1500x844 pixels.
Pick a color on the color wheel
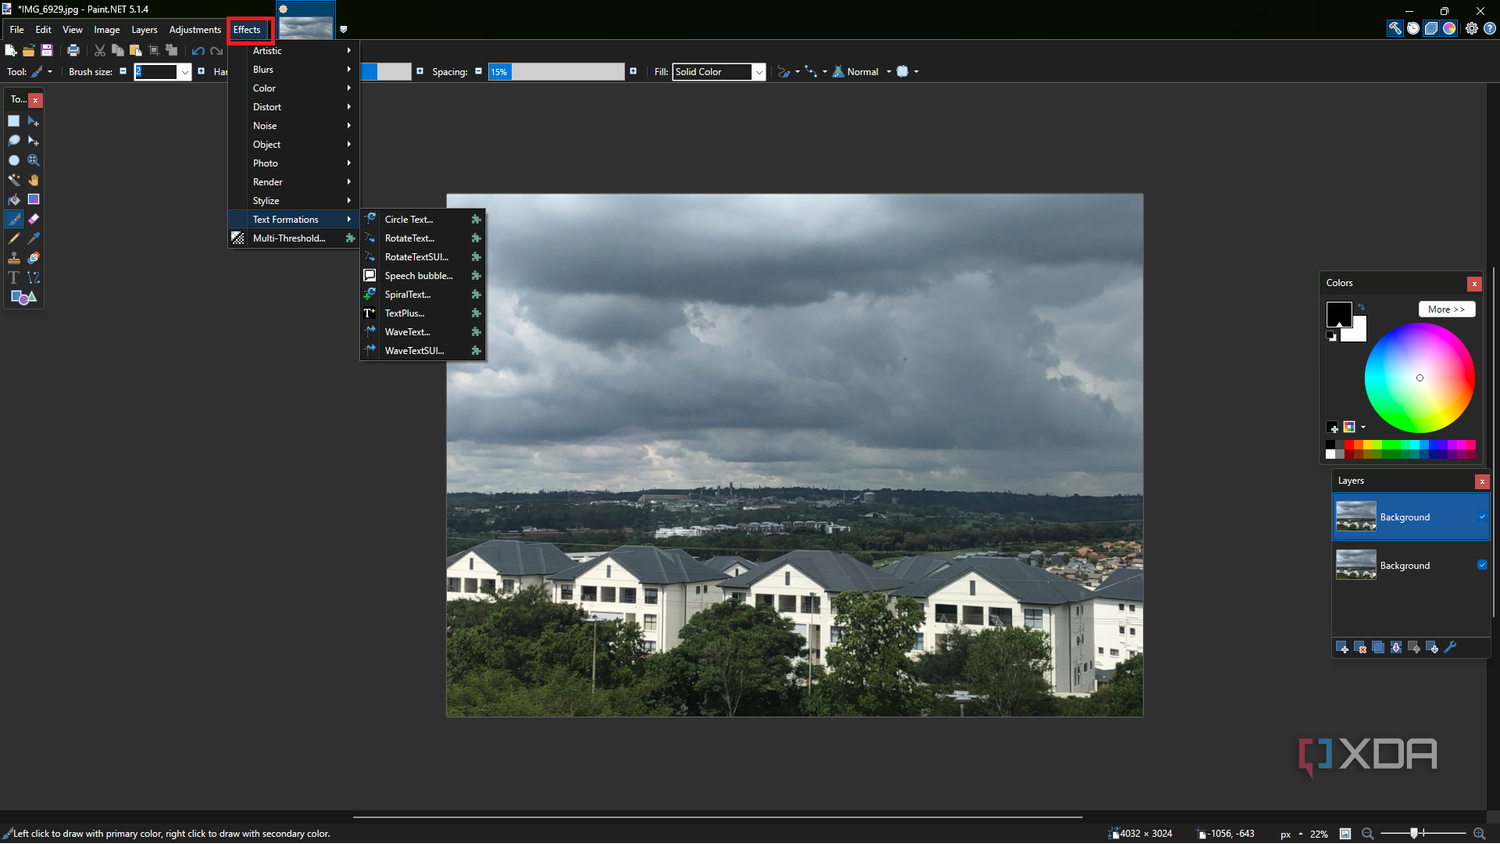(x=1419, y=378)
